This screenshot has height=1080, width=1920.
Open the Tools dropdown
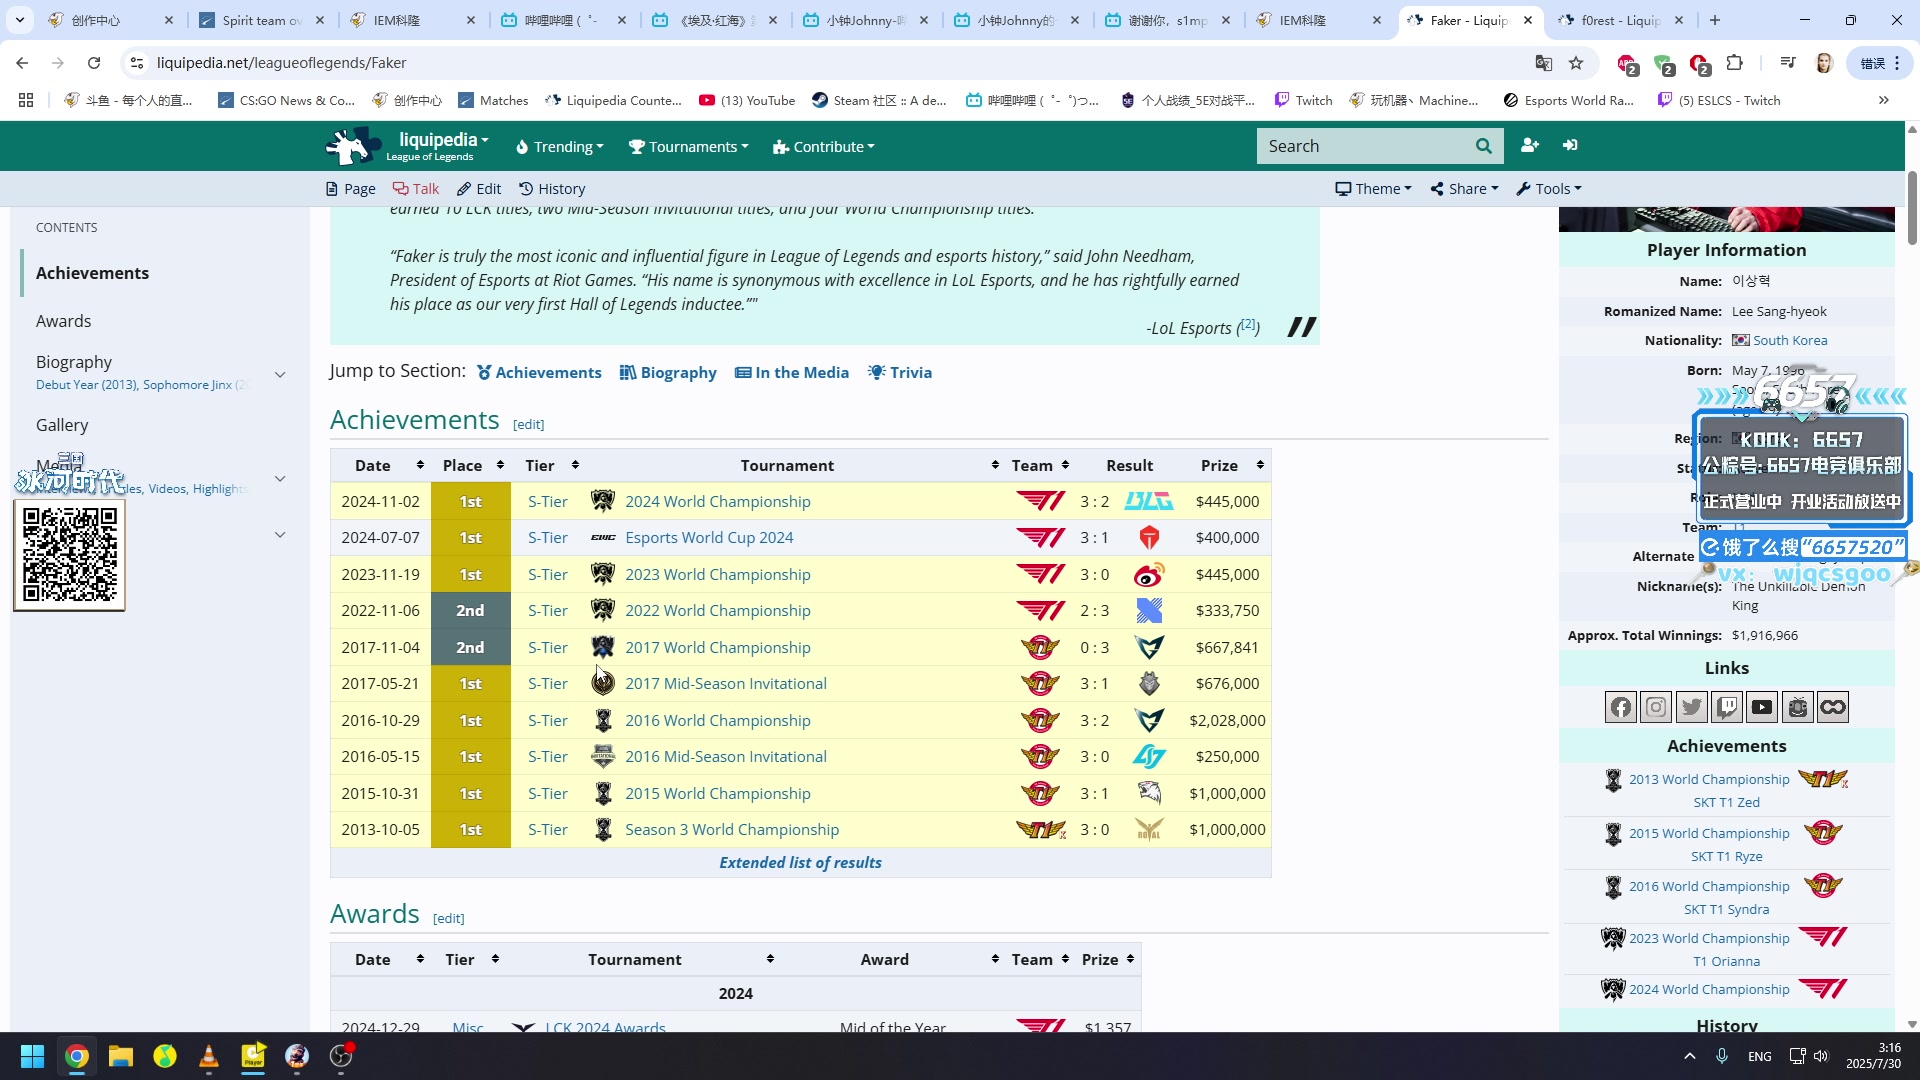tap(1549, 189)
